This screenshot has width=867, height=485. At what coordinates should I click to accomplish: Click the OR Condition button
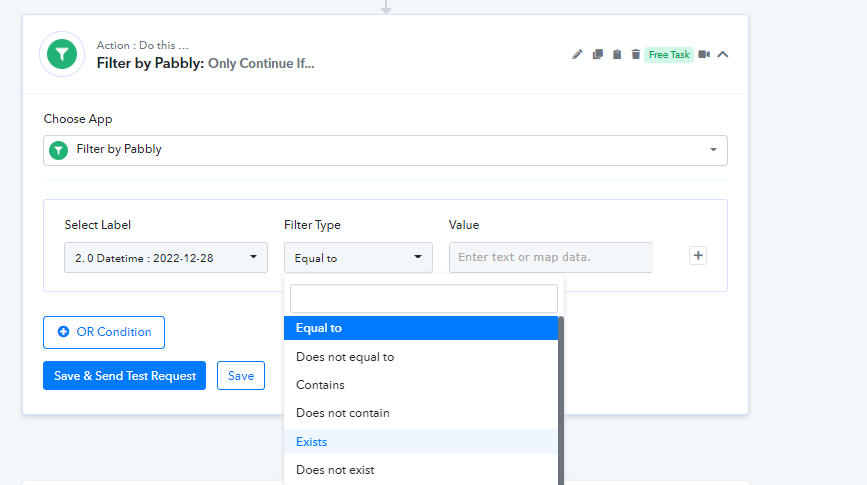104,332
